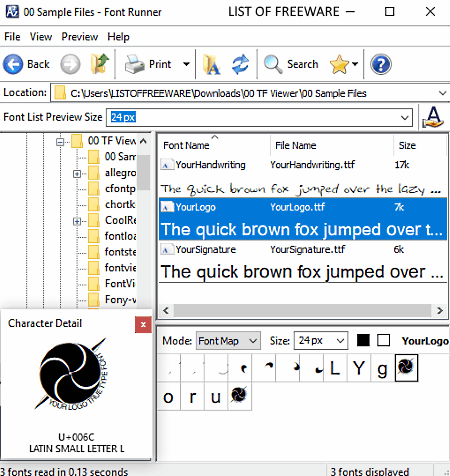
Task: Collapse the 00 TF Viewer tree node
Action: point(60,142)
